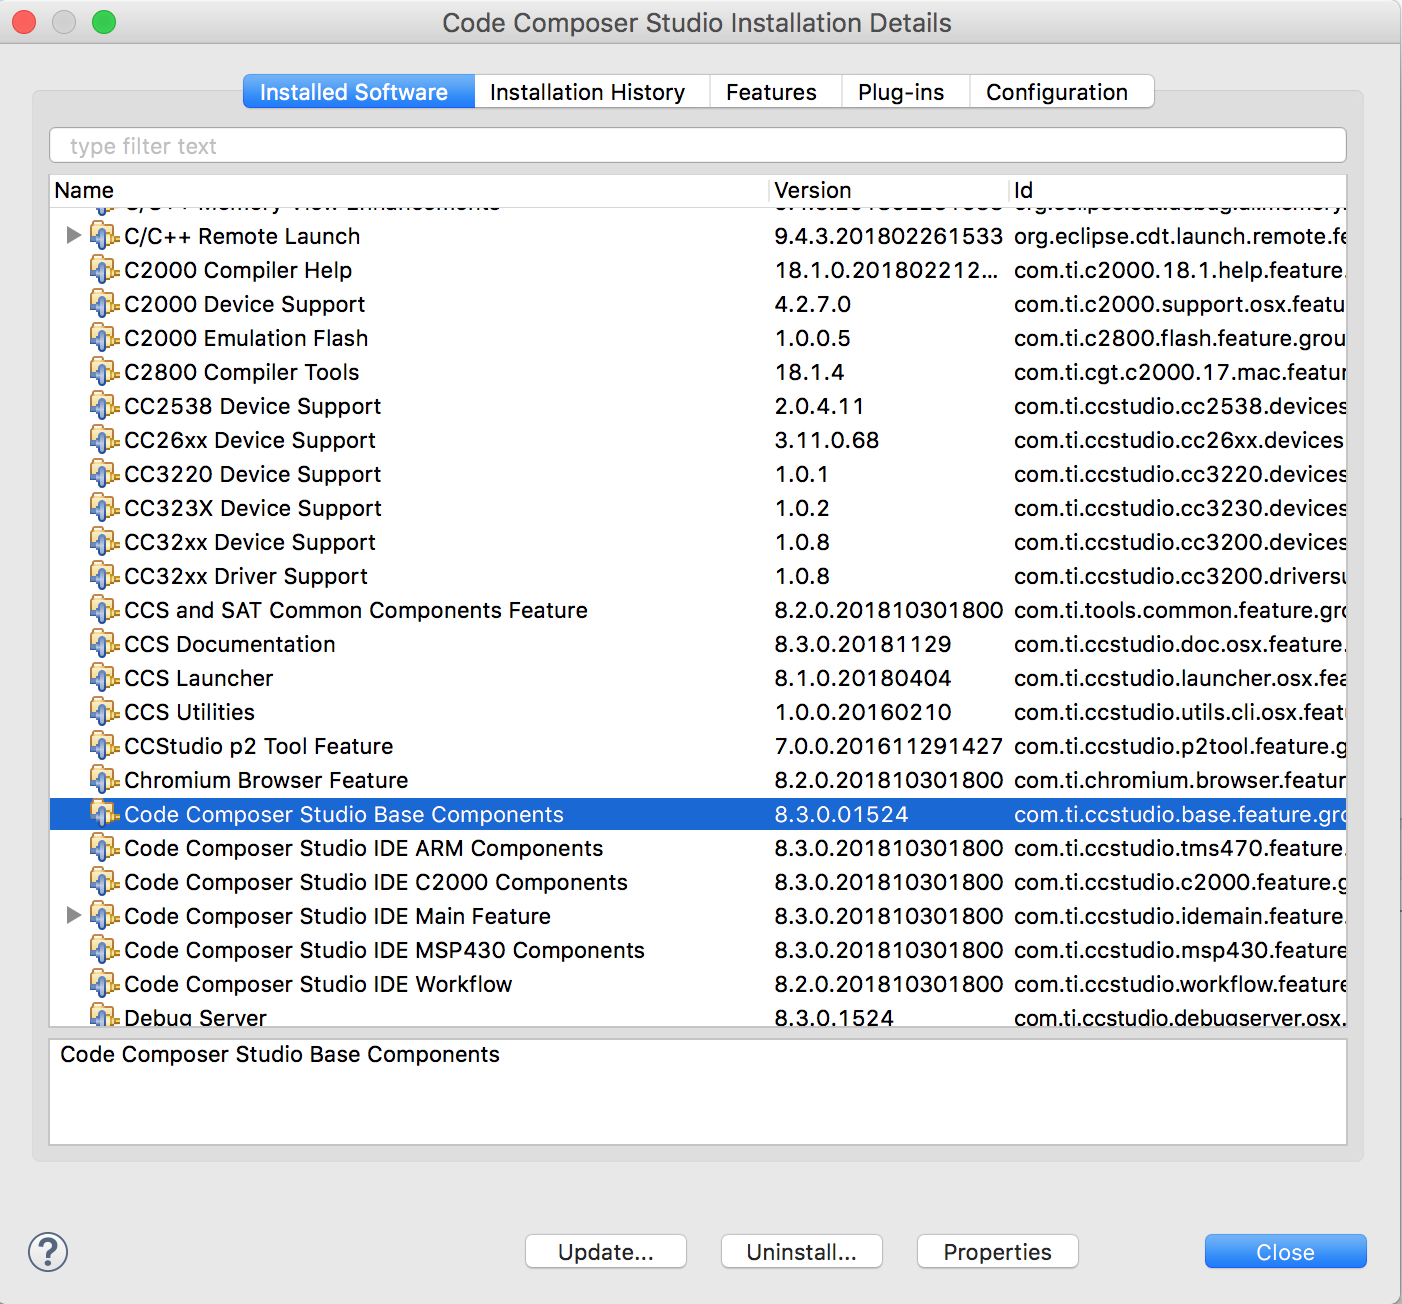Click version 4.2.7.0 of C2000 Device Support
Image resolution: width=1402 pixels, height=1304 pixels.
[x=813, y=304]
